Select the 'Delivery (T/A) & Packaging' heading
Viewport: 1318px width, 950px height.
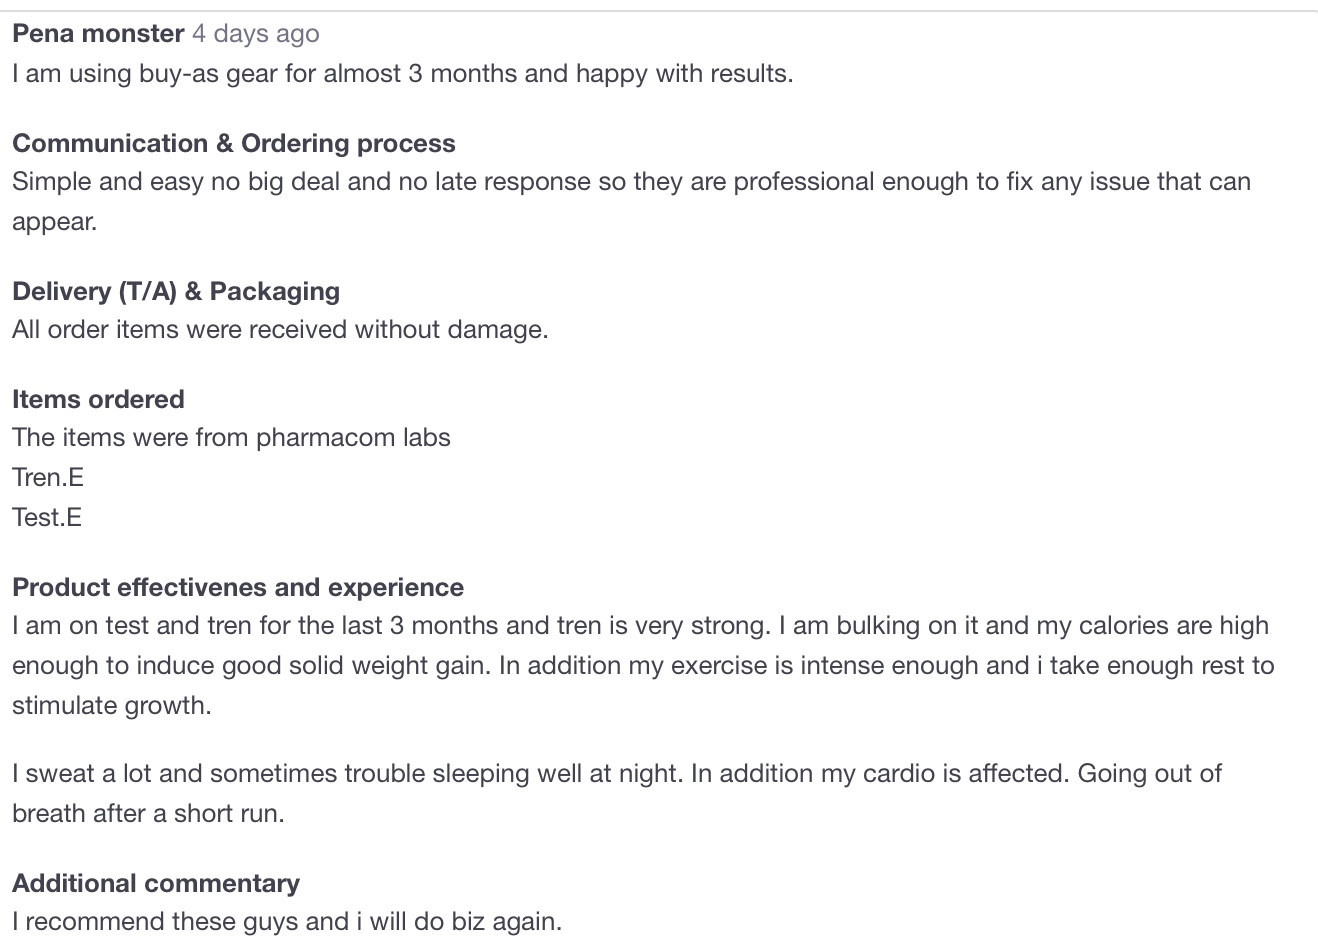coord(176,291)
